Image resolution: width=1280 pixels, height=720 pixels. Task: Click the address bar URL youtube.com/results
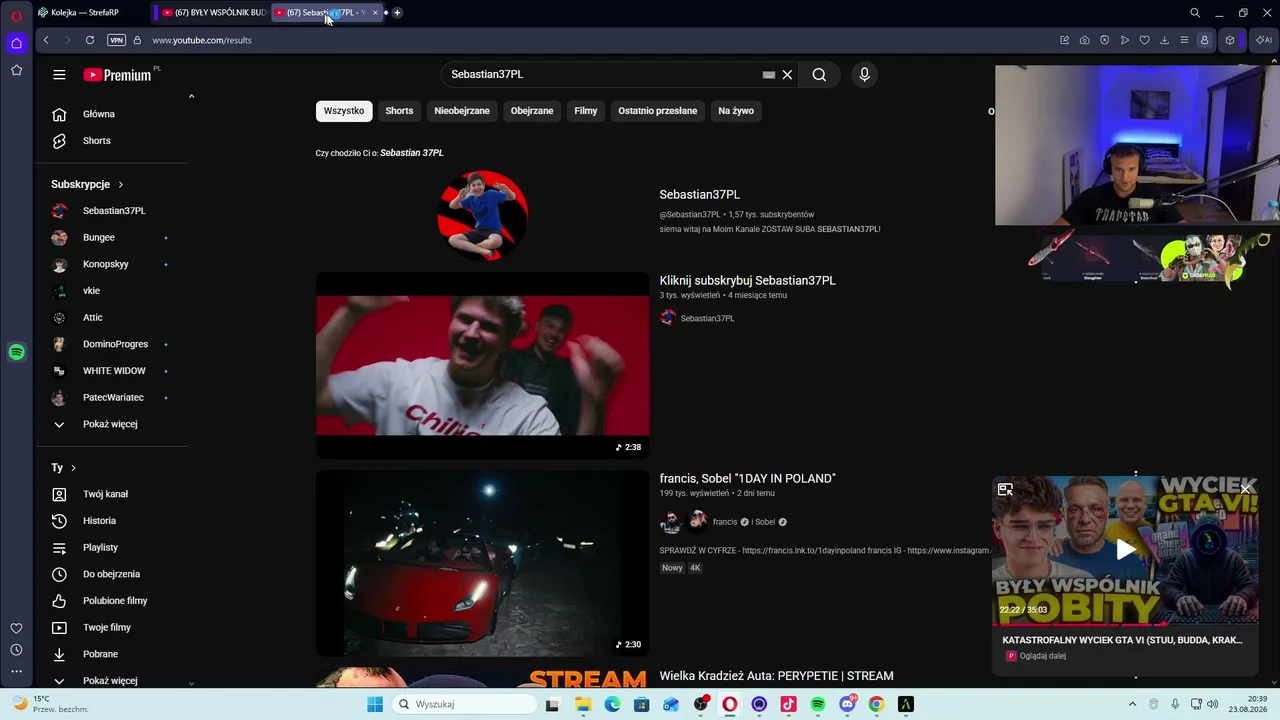[x=202, y=40]
